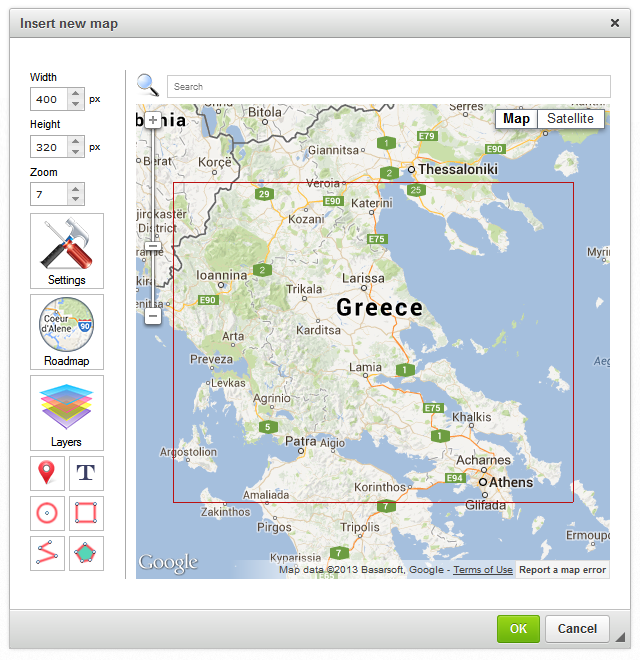
Task: Increase the Width value with up arrow
Action: point(76,94)
